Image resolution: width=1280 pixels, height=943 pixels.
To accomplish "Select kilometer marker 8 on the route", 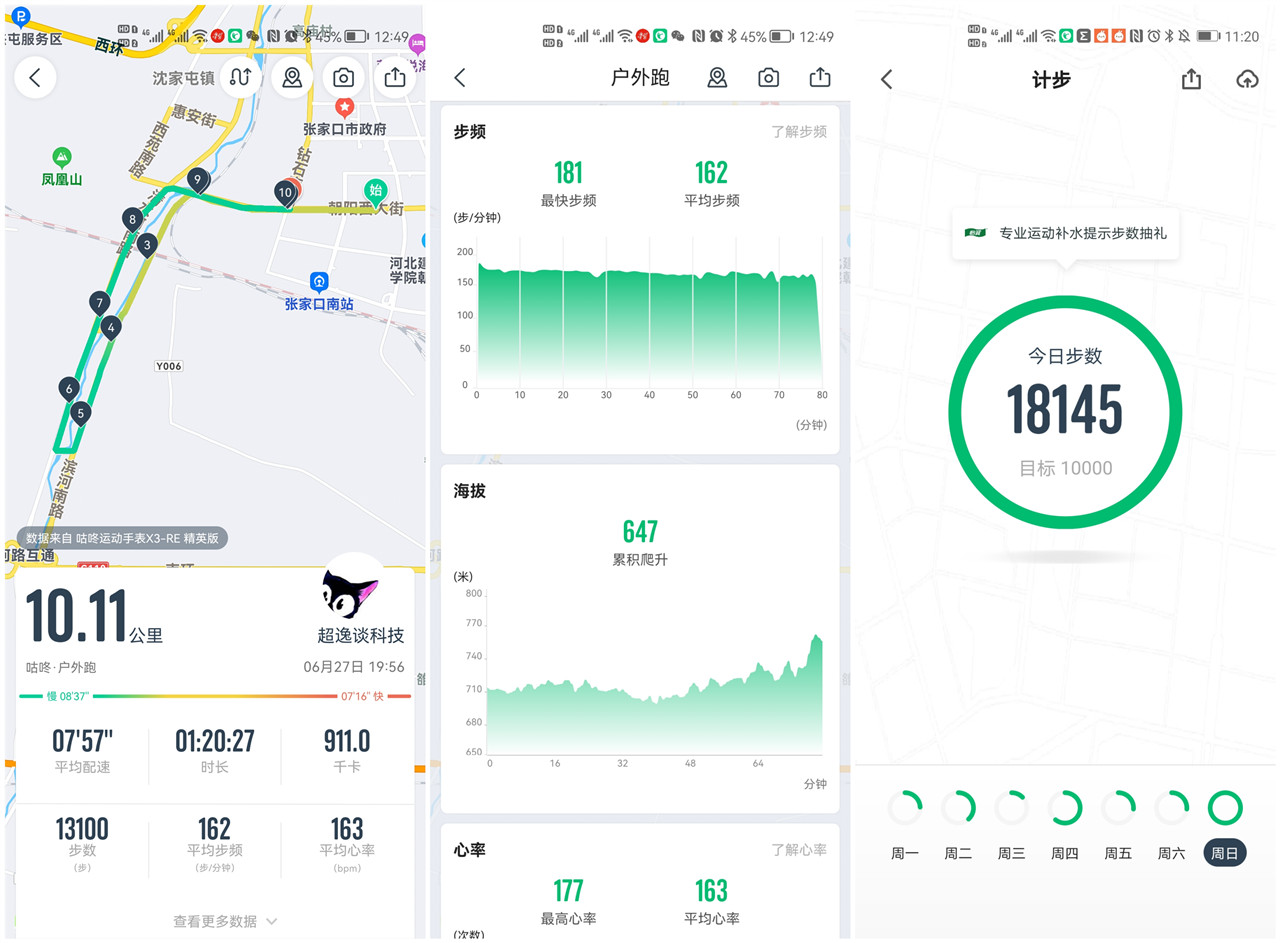I will pos(131,220).
